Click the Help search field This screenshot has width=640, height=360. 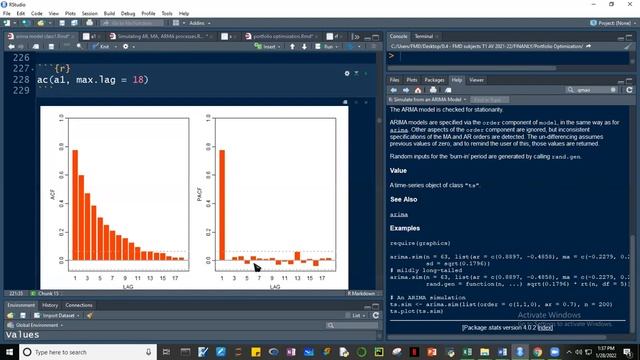(x=592, y=90)
